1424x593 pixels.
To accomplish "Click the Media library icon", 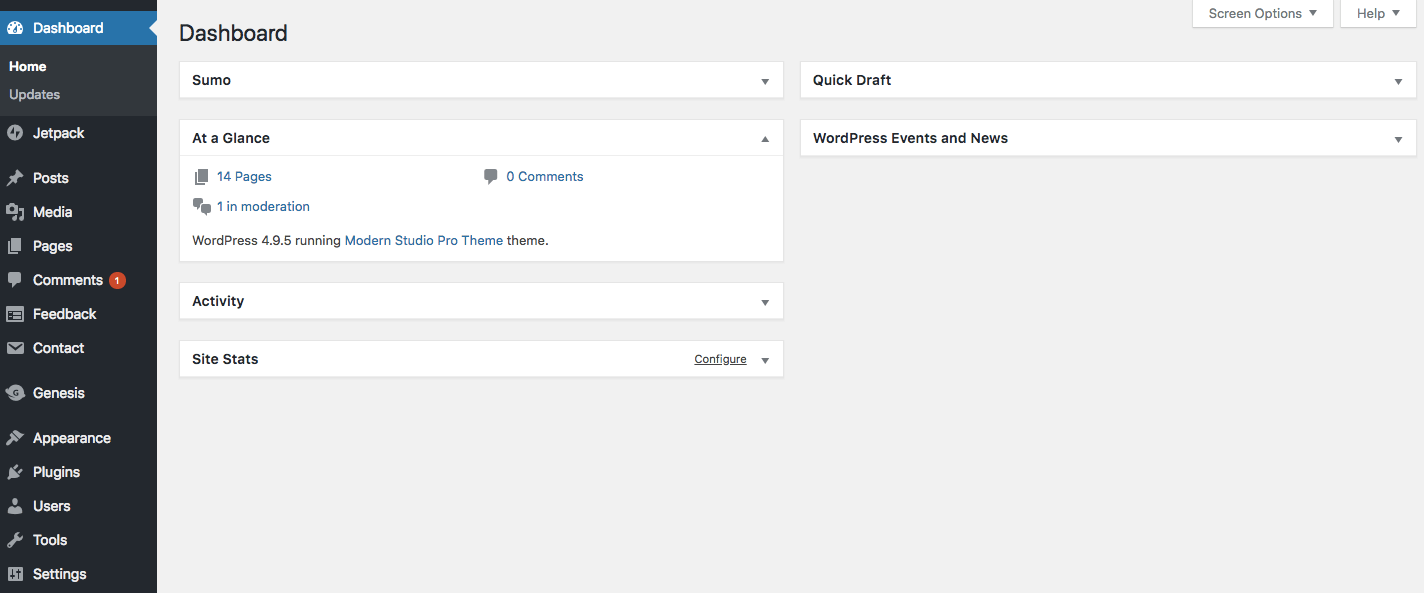I will tap(15, 212).
